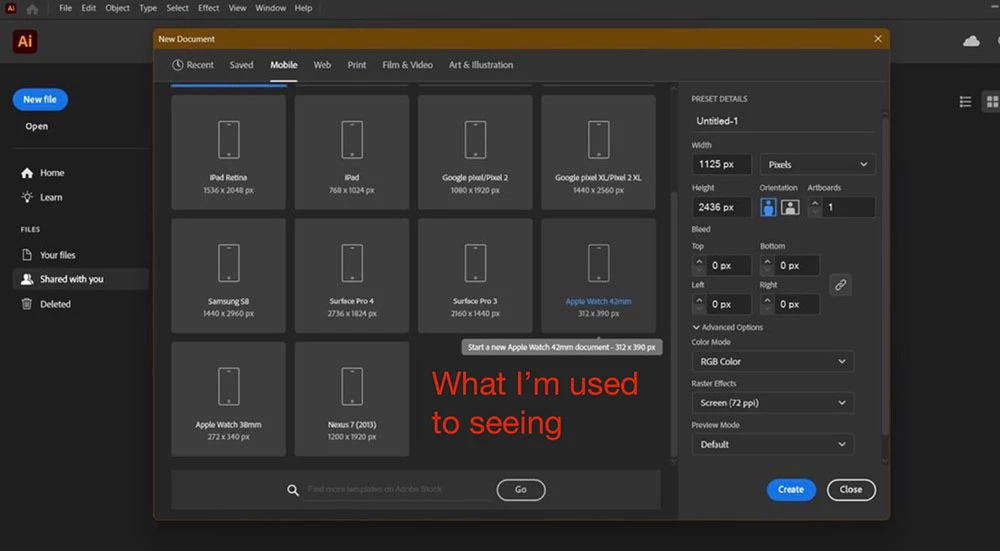Open the Pixels units dropdown
The image size is (1000, 551).
(818, 165)
